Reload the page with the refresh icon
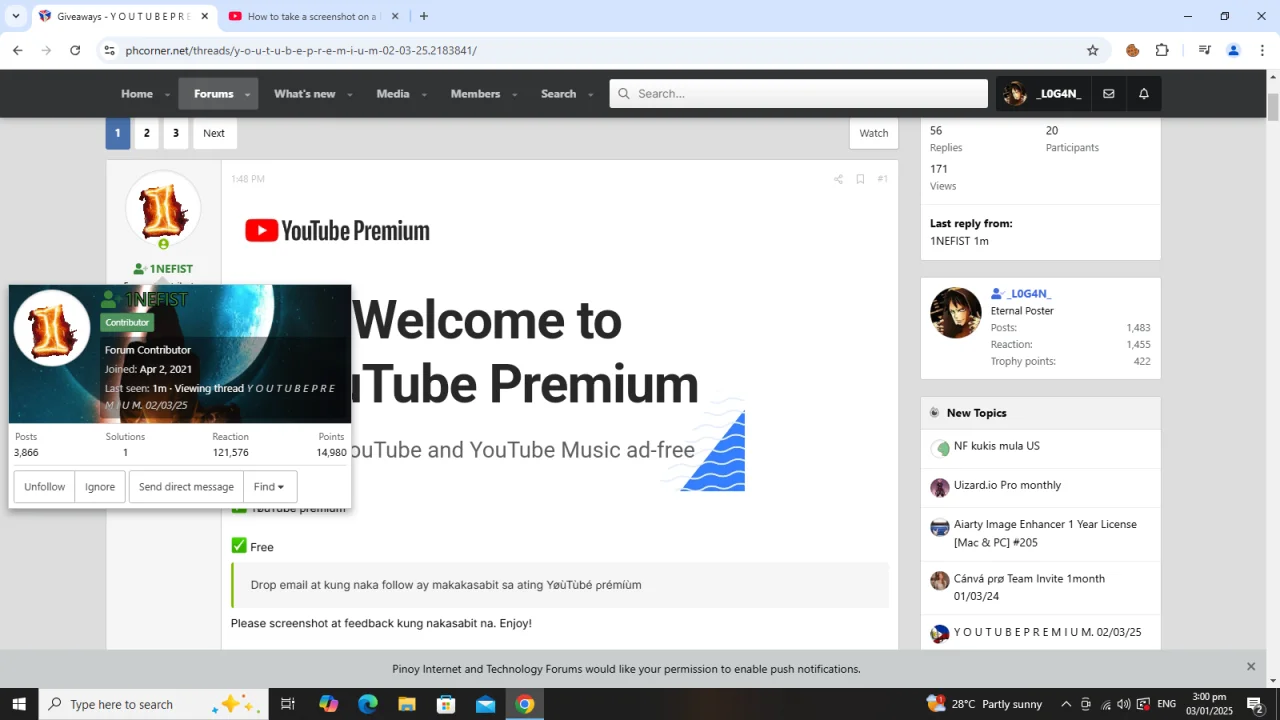Screen dimensions: 1280x720 [75, 50]
